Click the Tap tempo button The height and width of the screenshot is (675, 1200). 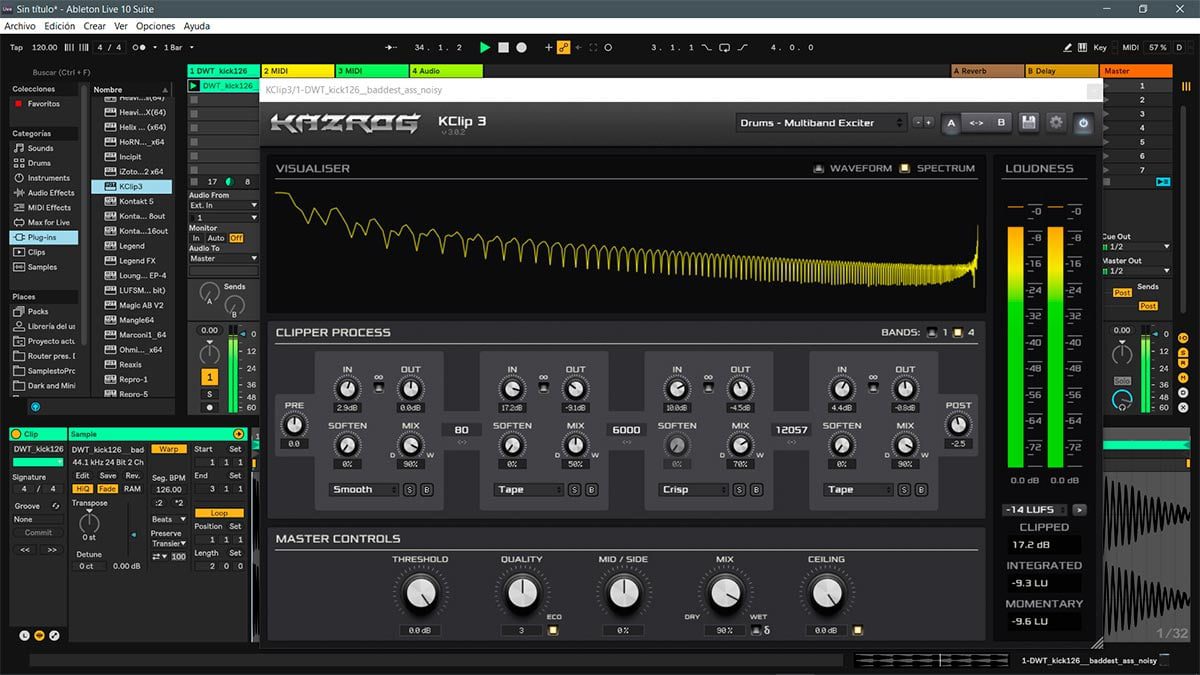click(x=16, y=47)
